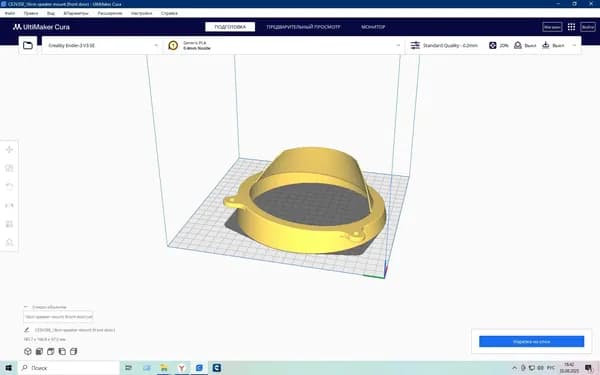The height and width of the screenshot is (375, 600).
Task: Select the Rotate tool in left toolbar
Action: pyautogui.click(x=9, y=187)
